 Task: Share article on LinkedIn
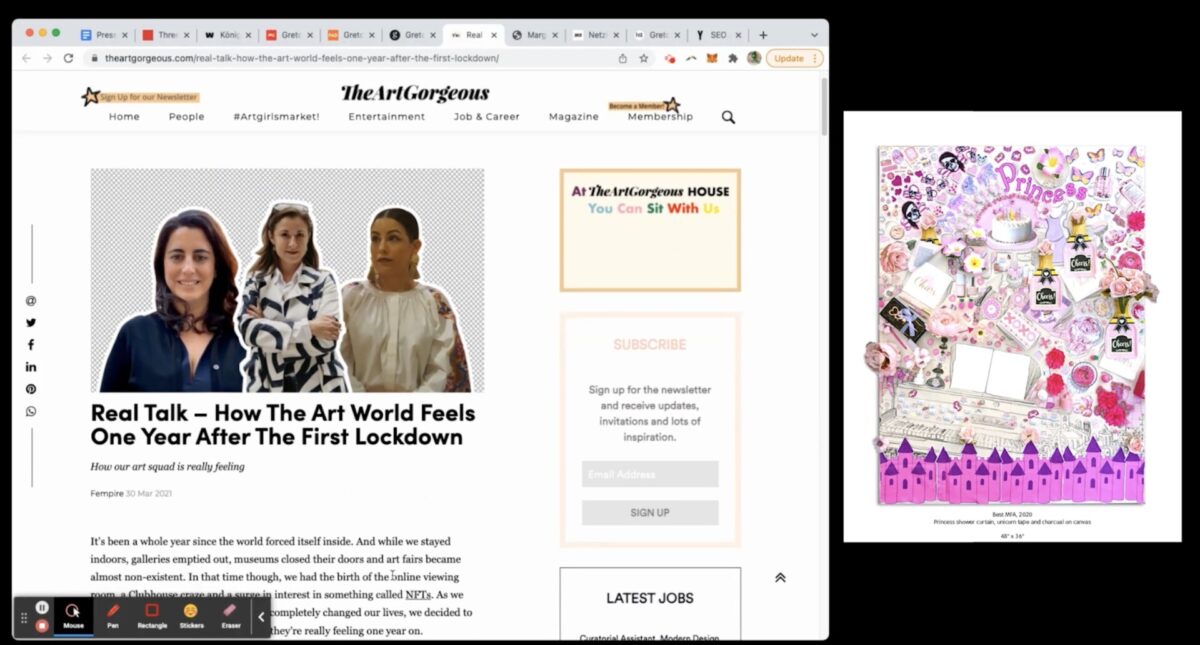pyautogui.click(x=31, y=367)
